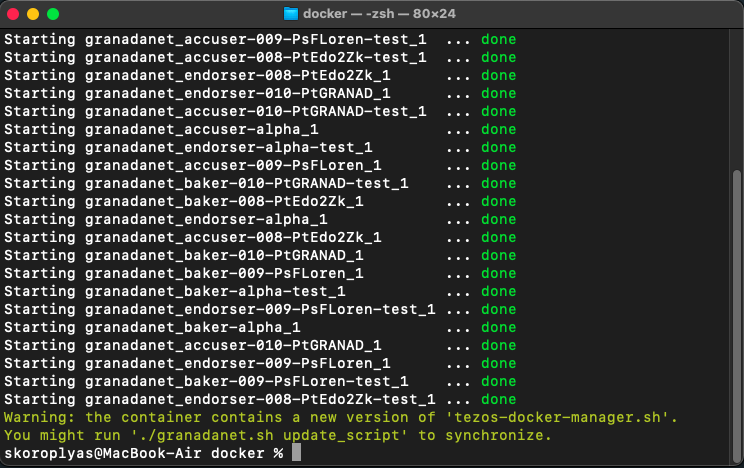The width and height of the screenshot is (744, 468).
Task: Select text 'granadanet_accuser-alpha_1'
Action: point(202,130)
